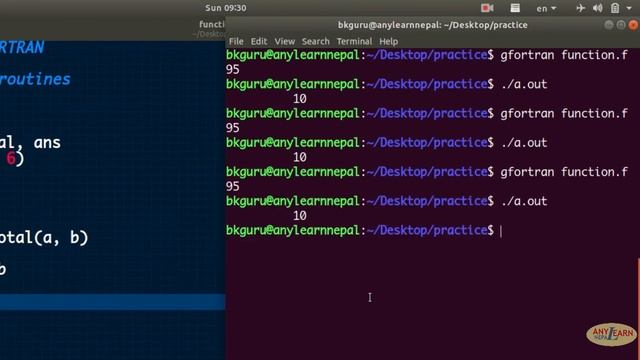This screenshot has width=640, height=360.
Task: Click the last './a.out' command
Action: (524, 201)
